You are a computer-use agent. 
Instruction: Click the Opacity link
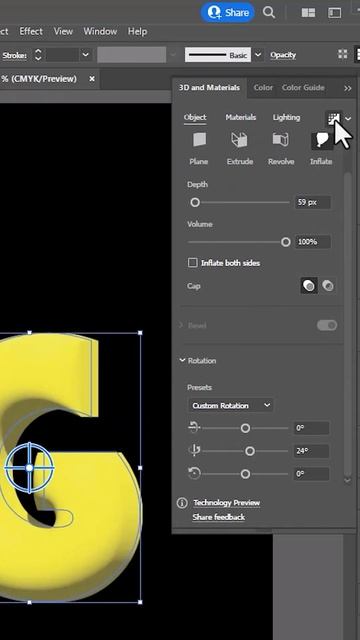click(283, 55)
